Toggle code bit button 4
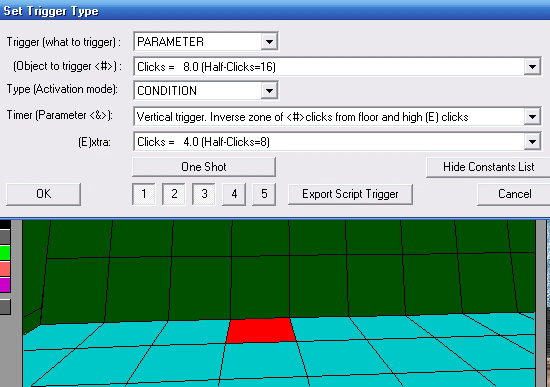Viewport: 550px width, 387px height. [x=234, y=194]
